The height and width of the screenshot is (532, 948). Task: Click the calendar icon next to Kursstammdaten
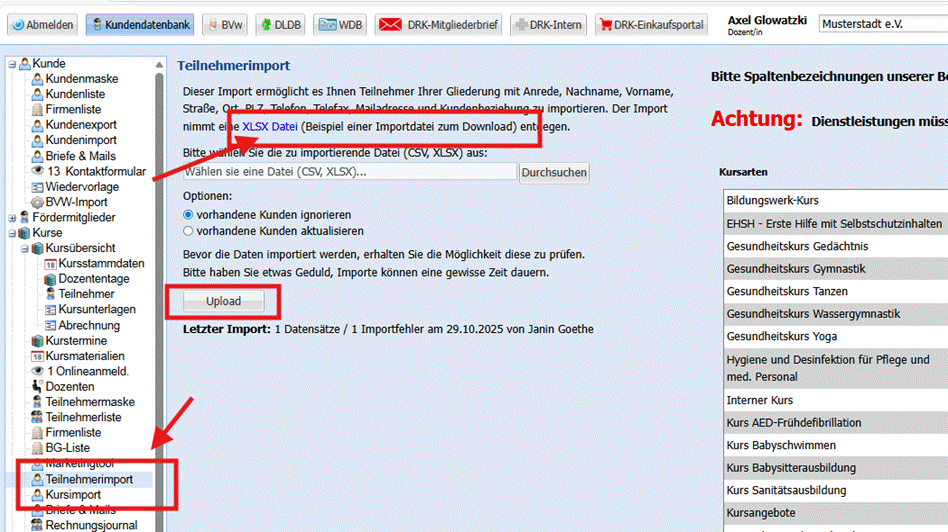click(x=51, y=263)
